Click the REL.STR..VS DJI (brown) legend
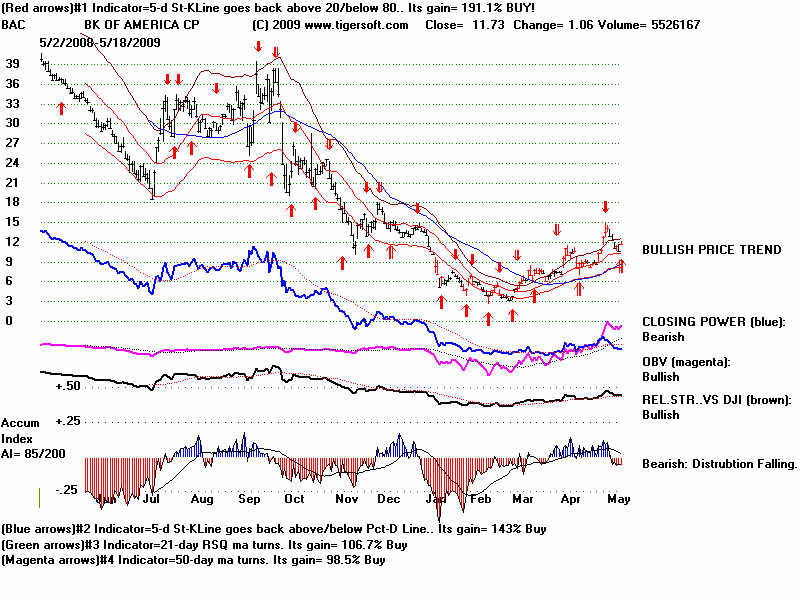The height and width of the screenshot is (600, 800). pyautogui.click(x=716, y=399)
